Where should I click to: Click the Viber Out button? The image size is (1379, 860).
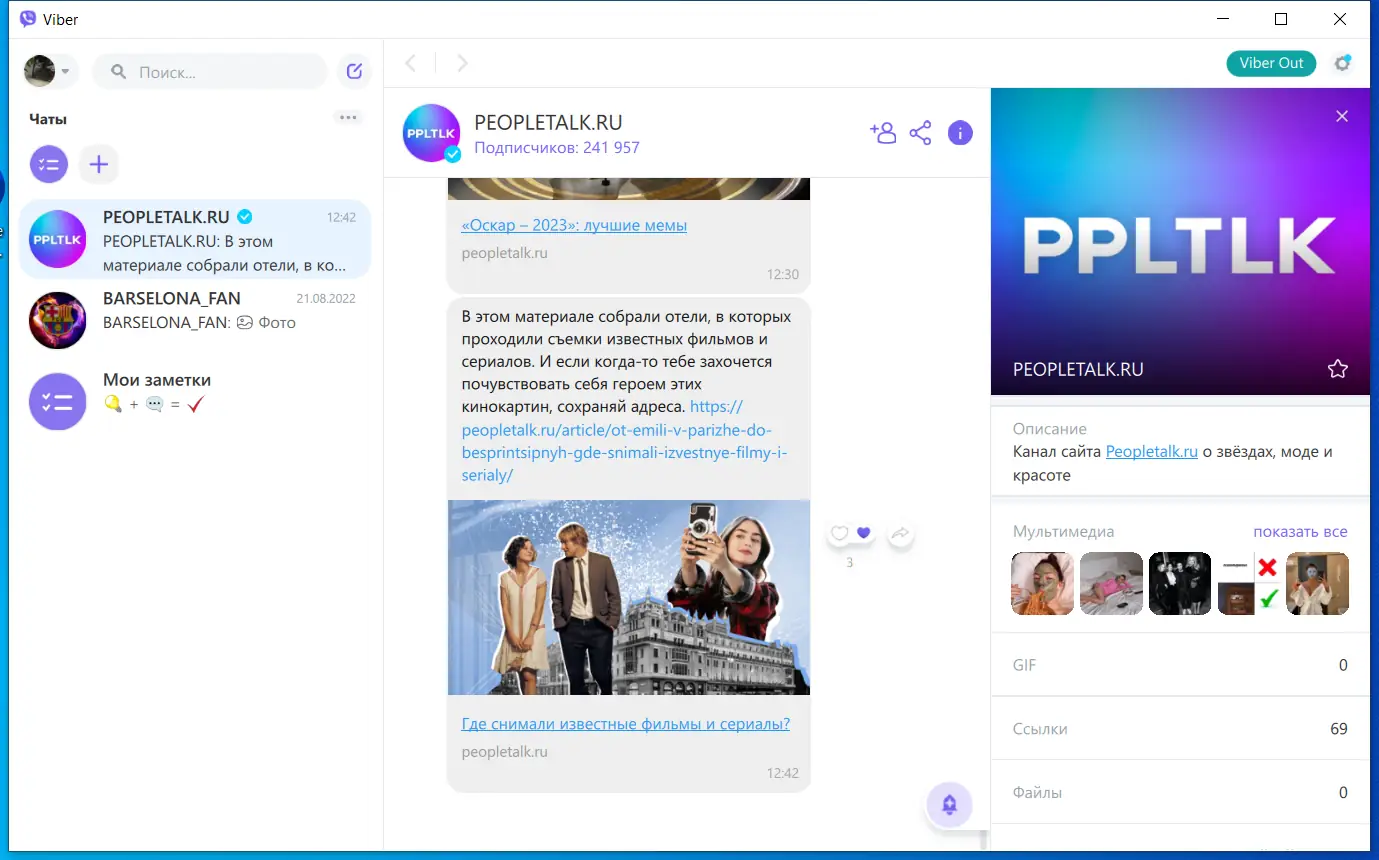click(x=1271, y=63)
